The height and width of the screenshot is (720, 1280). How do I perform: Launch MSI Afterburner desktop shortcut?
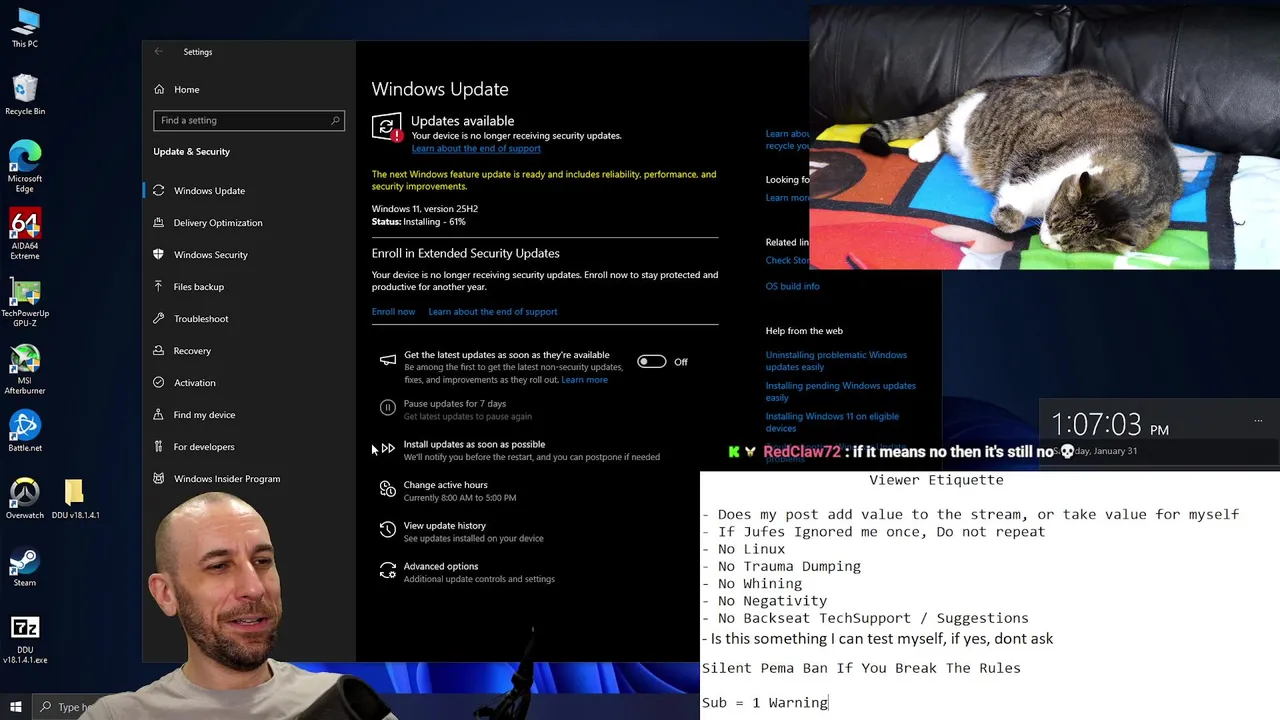pos(25,370)
